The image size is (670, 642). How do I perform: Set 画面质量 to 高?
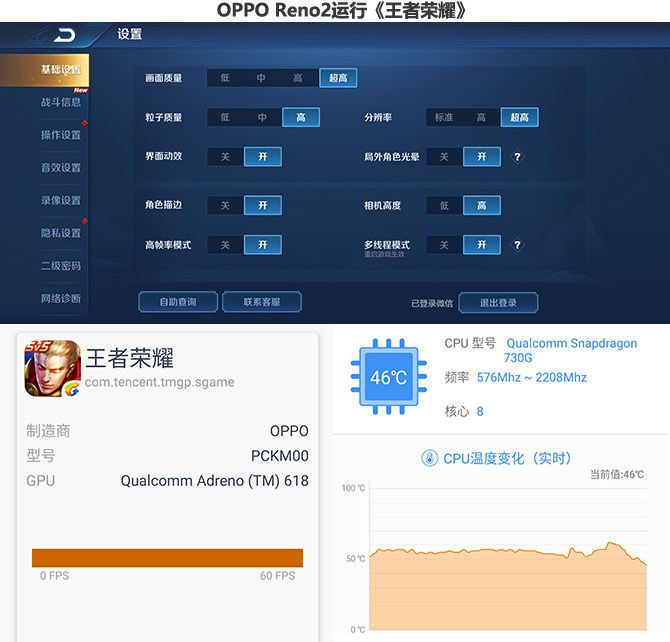coord(298,78)
